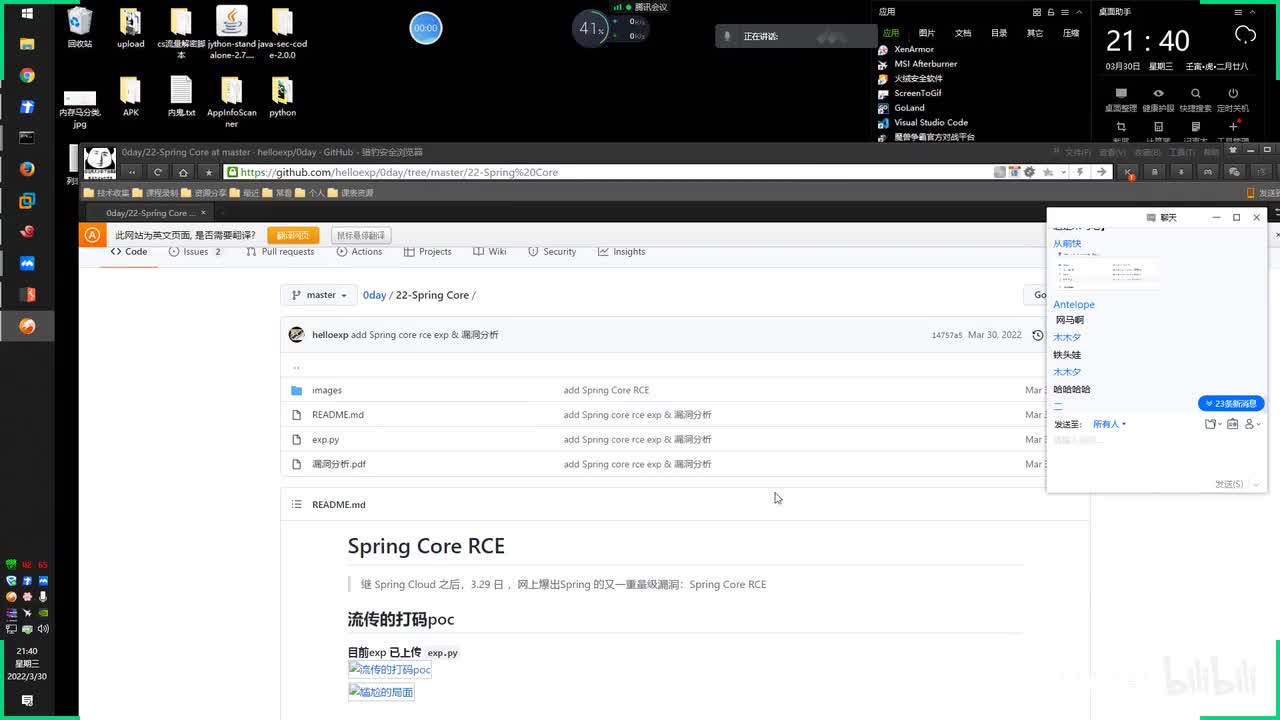
Task: Open the exp.py file link
Action: click(x=325, y=439)
